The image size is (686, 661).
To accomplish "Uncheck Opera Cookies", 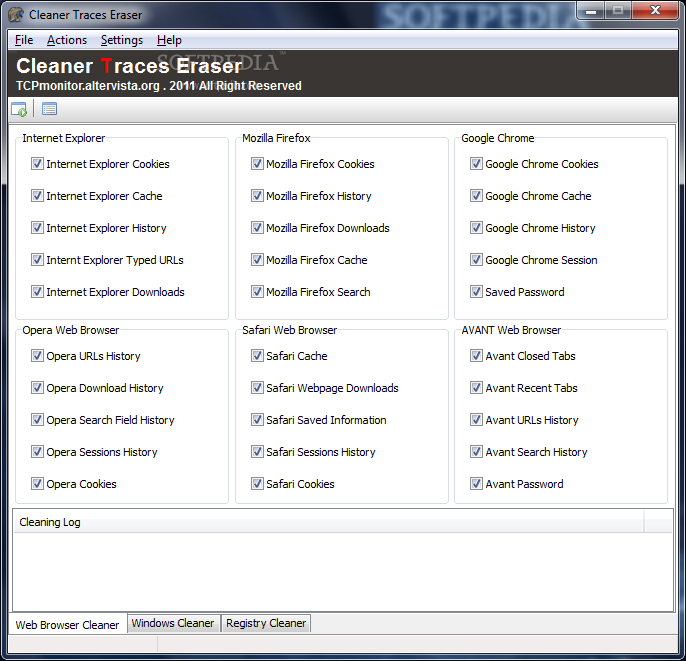I will click(x=37, y=483).
